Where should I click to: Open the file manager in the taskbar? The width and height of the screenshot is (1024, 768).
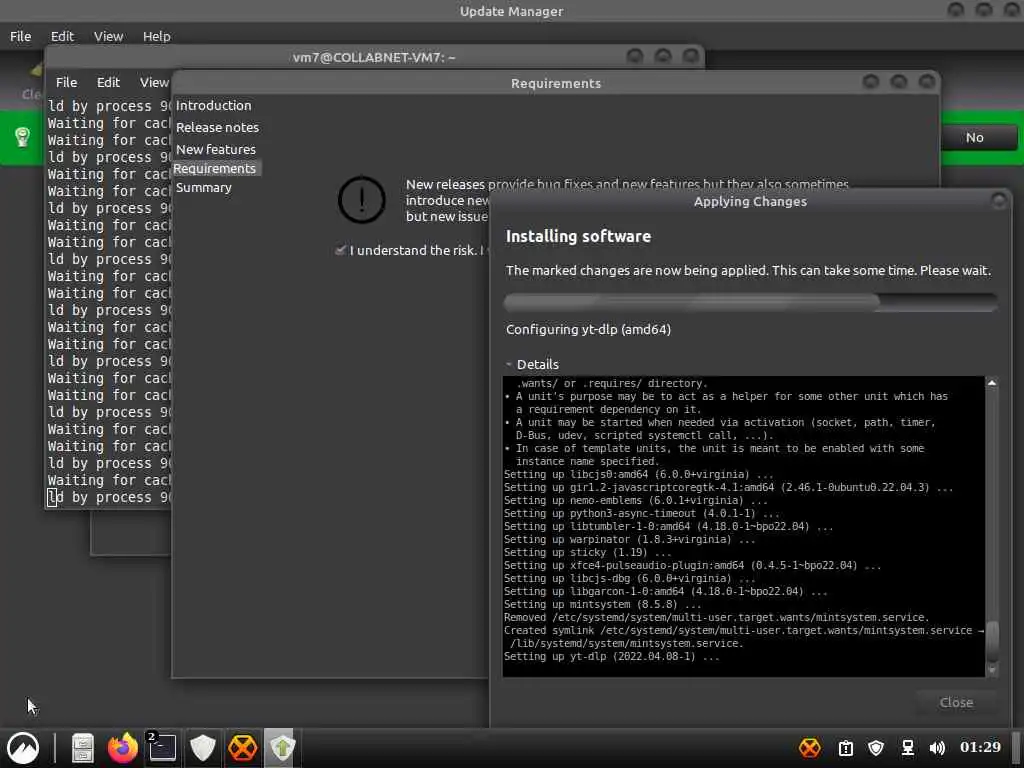point(83,748)
